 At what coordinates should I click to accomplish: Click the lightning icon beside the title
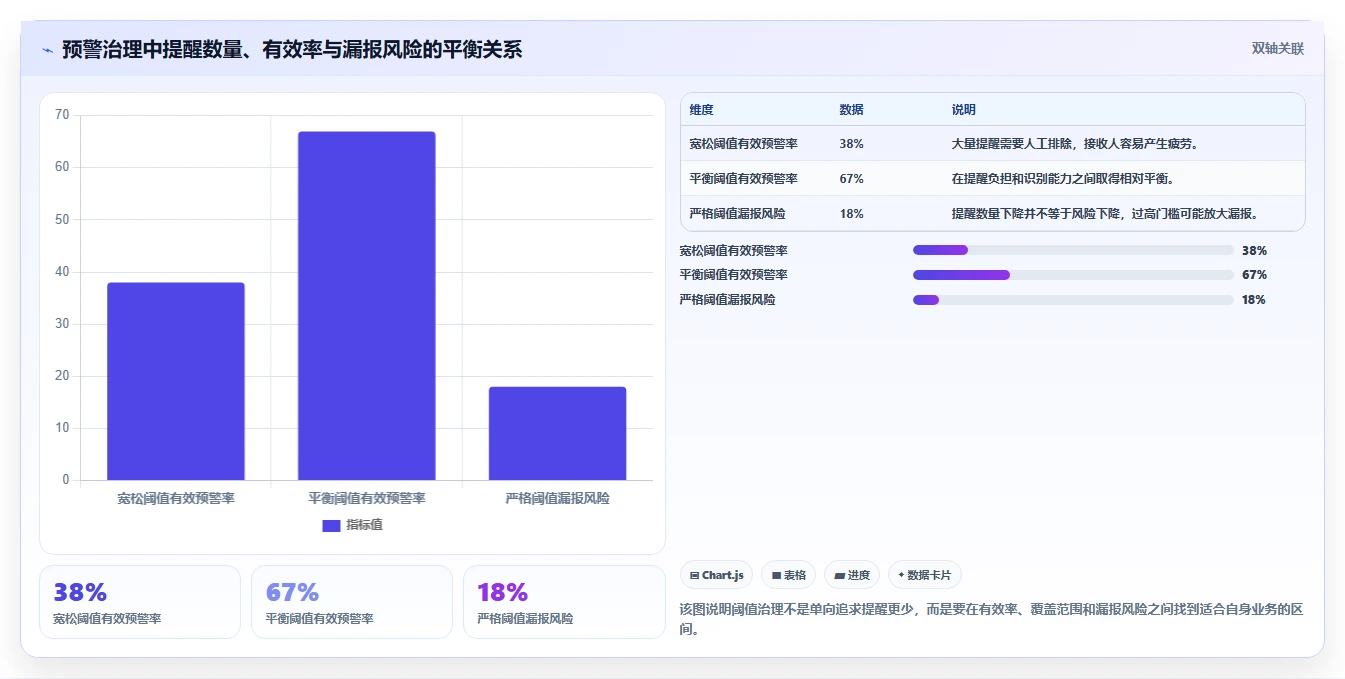click(x=48, y=50)
